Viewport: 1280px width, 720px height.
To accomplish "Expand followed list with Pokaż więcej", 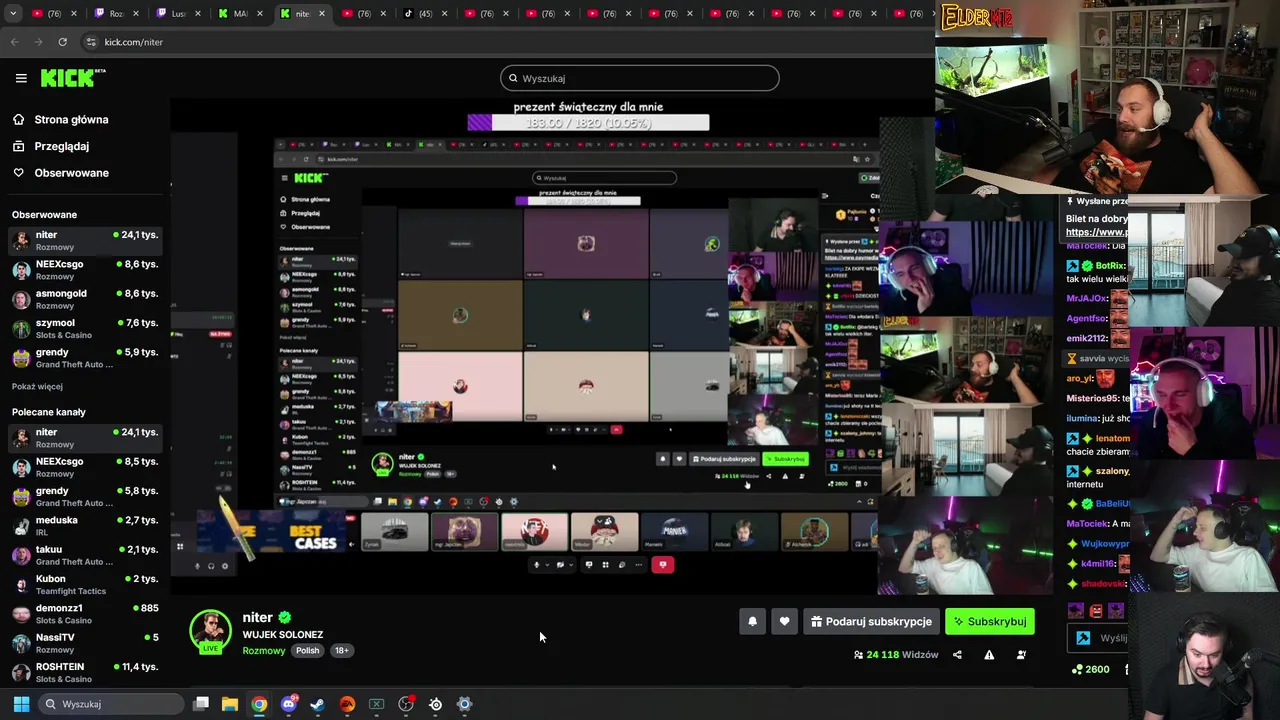I will (37, 387).
